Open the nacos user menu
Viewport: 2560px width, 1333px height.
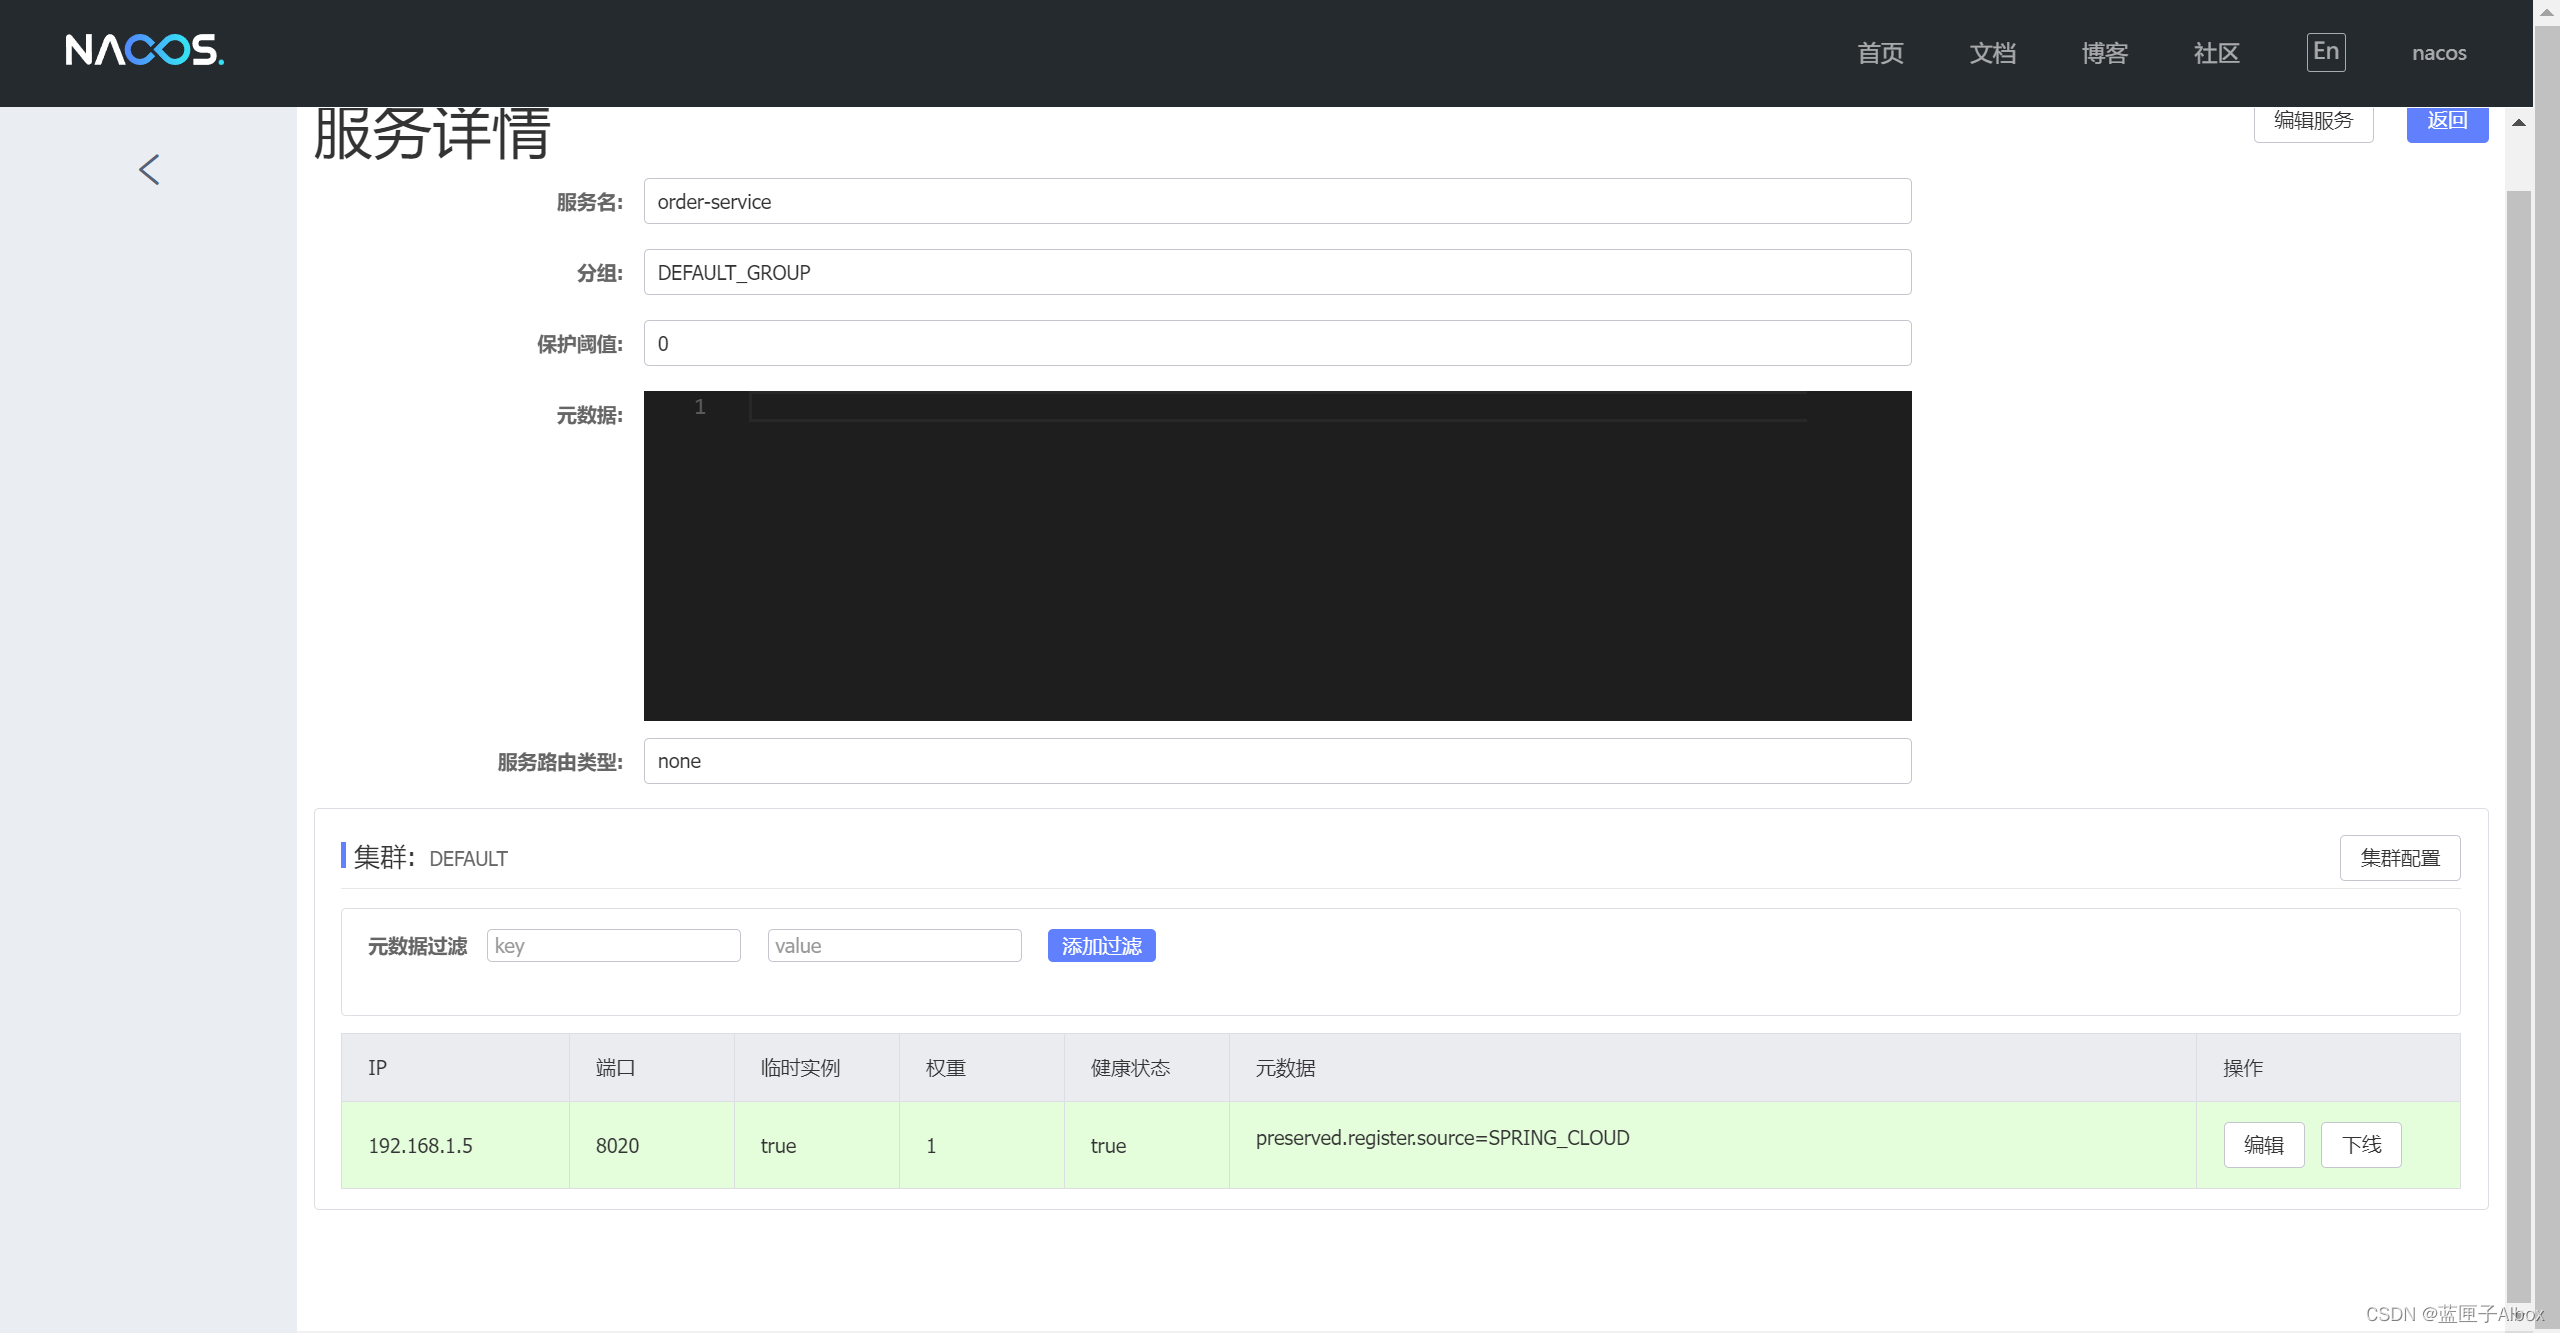[x=2439, y=53]
